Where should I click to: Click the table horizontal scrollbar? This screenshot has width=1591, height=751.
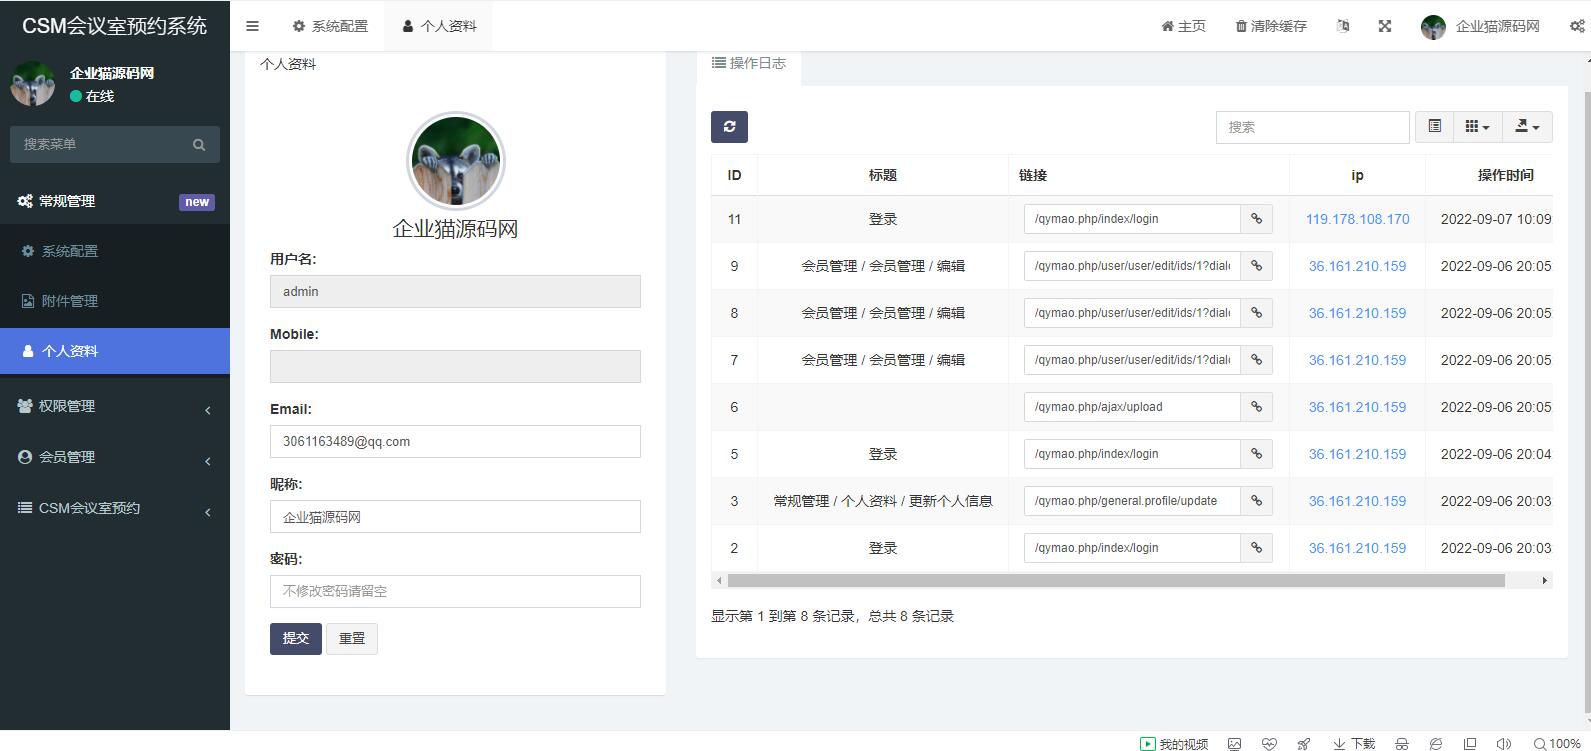[x=1115, y=580]
